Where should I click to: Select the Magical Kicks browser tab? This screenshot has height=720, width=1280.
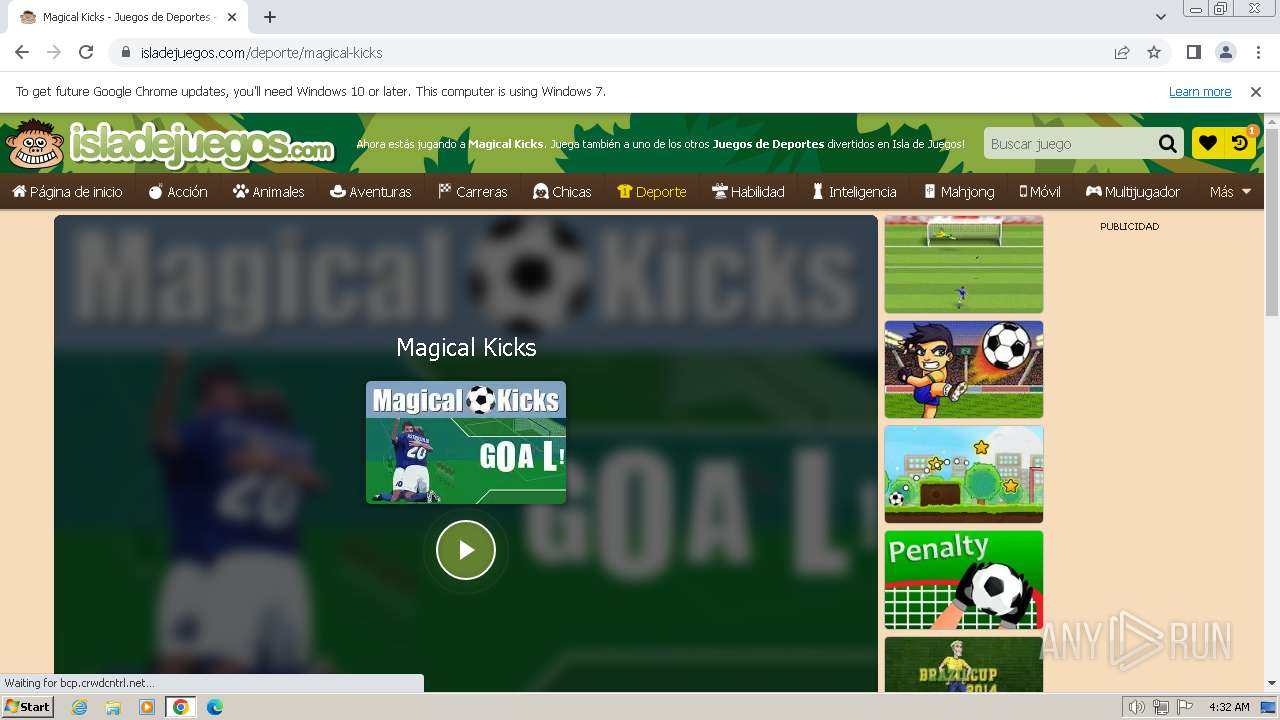click(128, 17)
